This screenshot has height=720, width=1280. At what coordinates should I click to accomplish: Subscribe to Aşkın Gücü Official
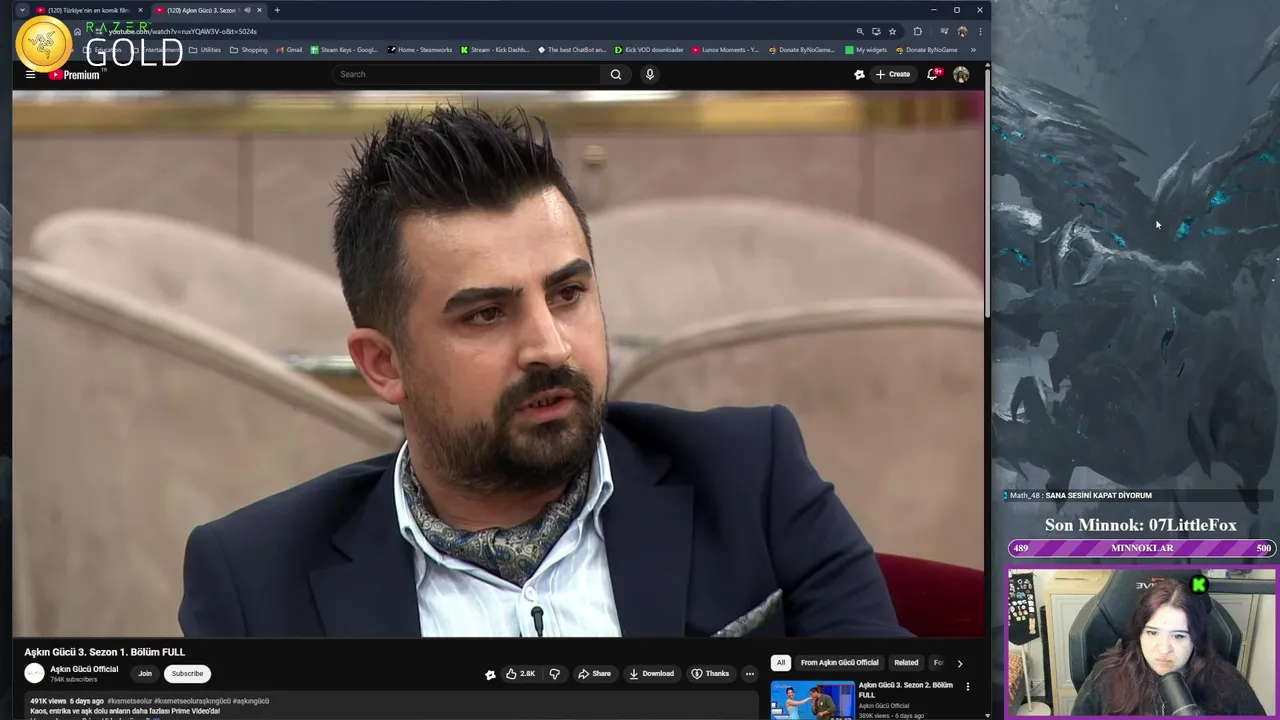[x=187, y=674]
